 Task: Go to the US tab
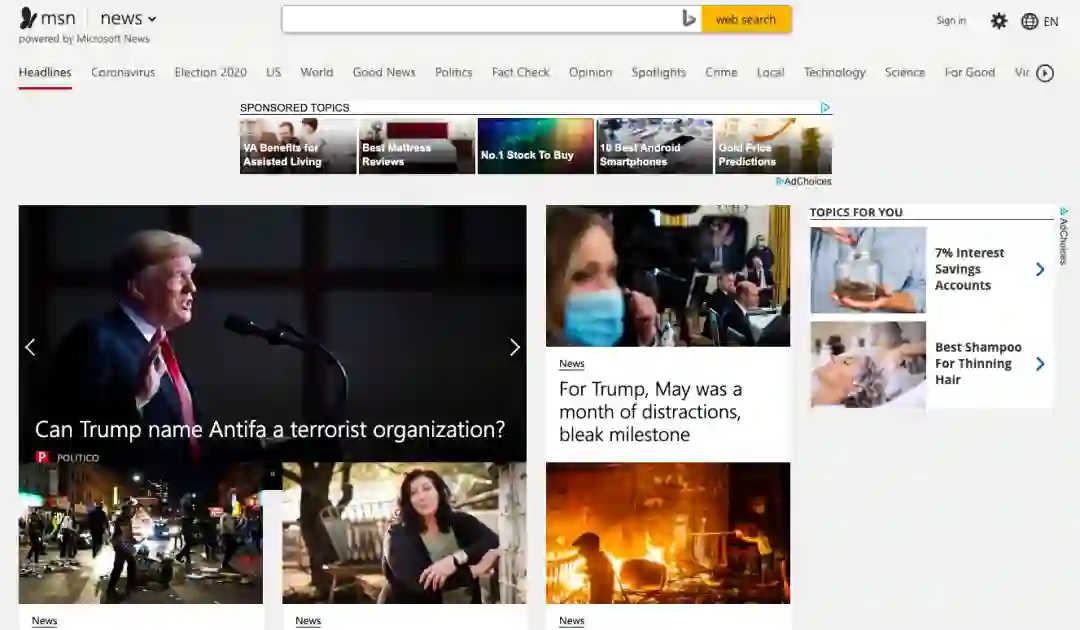(273, 72)
